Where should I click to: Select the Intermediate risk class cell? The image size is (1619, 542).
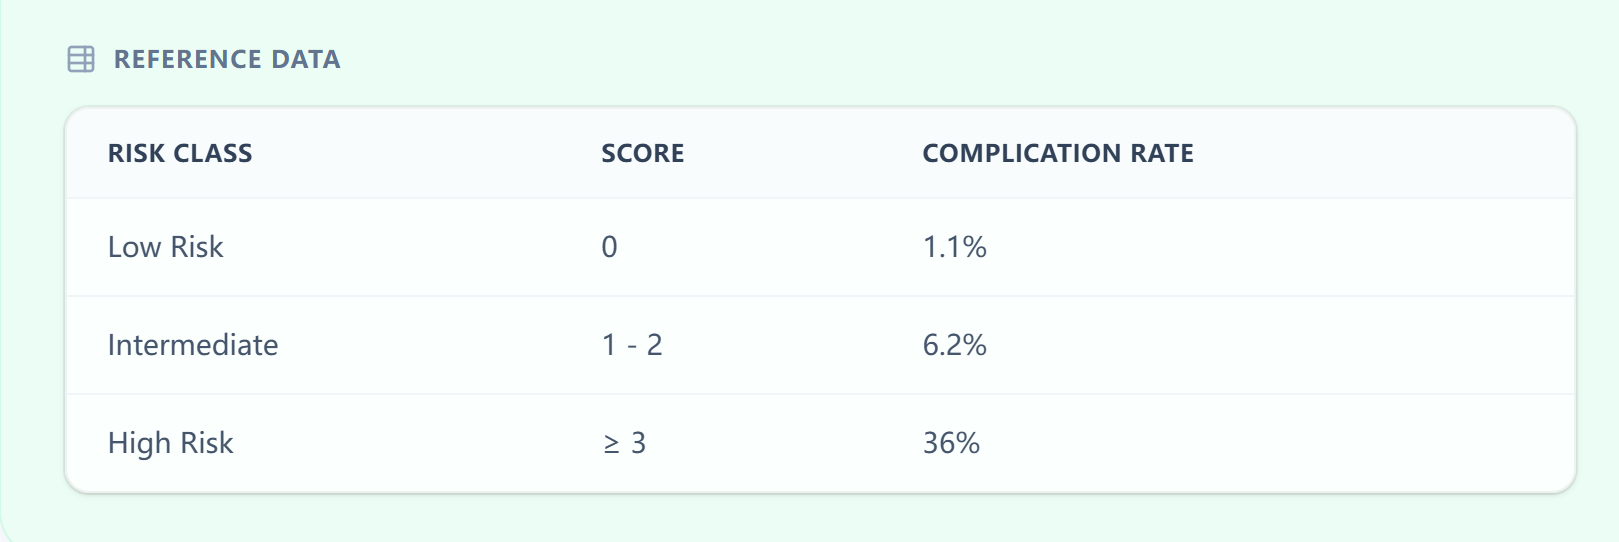point(193,345)
